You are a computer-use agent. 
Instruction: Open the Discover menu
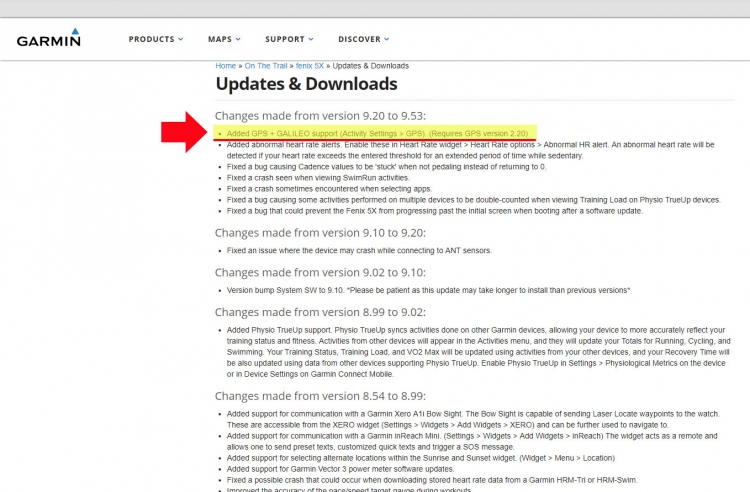(x=359, y=39)
